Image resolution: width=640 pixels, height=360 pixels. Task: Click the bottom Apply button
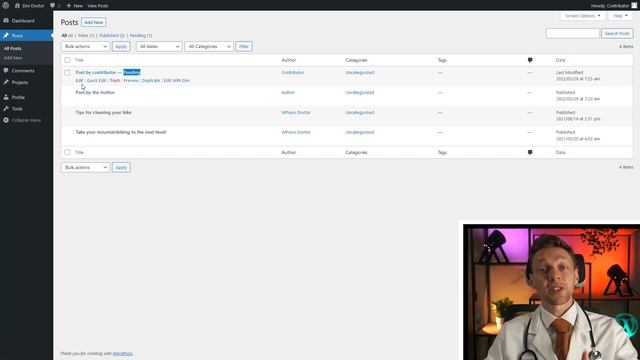point(121,167)
